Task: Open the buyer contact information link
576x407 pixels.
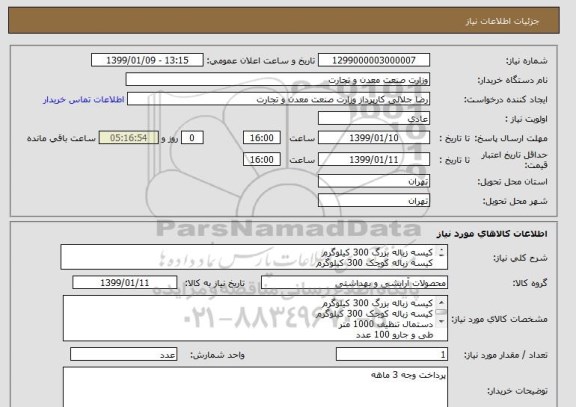Action: coord(83,100)
